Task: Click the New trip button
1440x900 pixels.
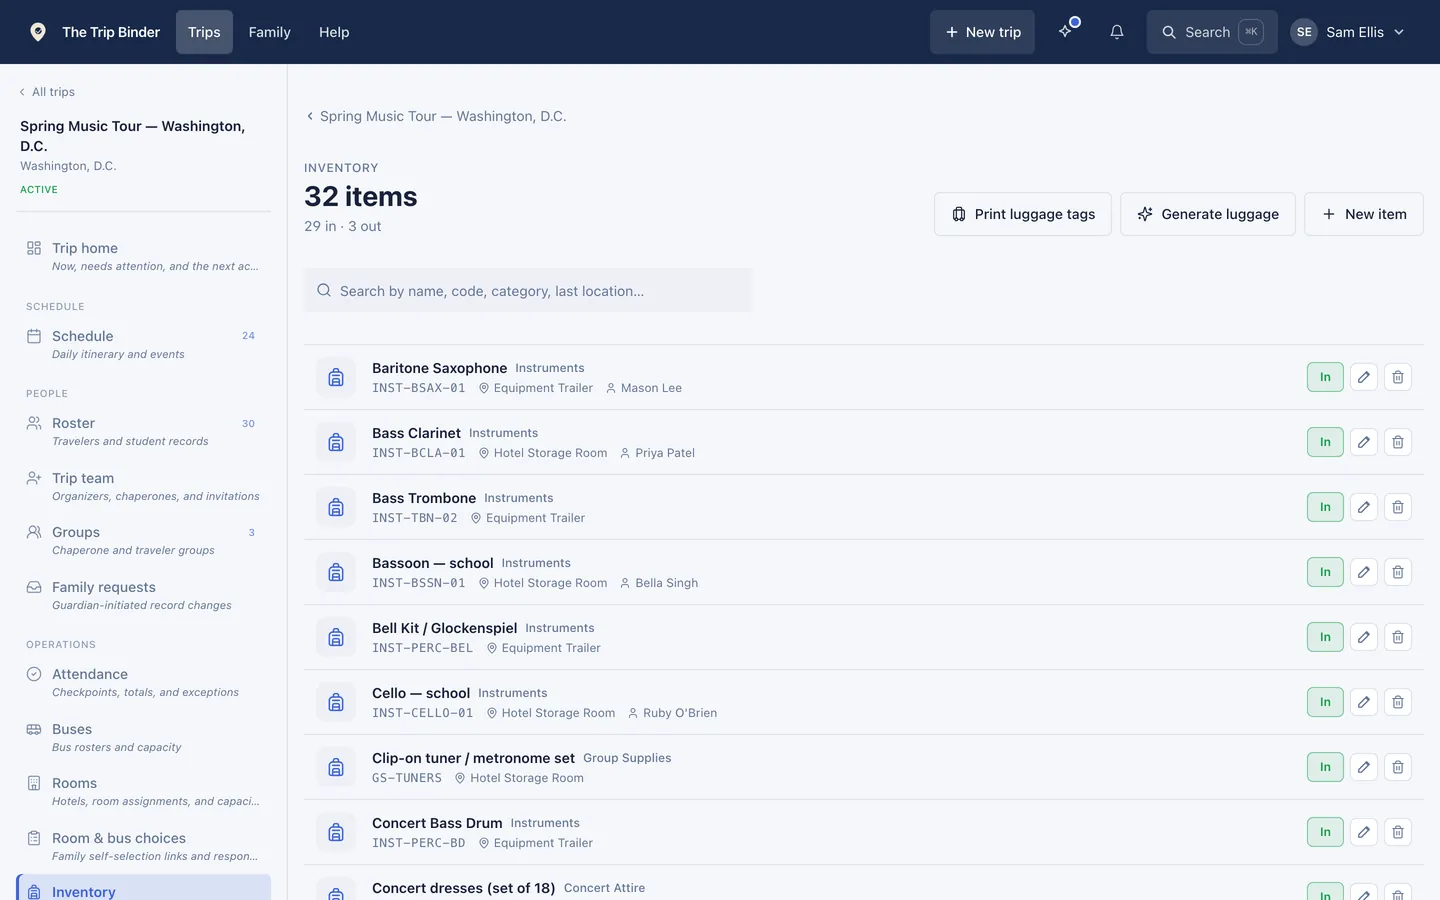Action: tap(982, 32)
